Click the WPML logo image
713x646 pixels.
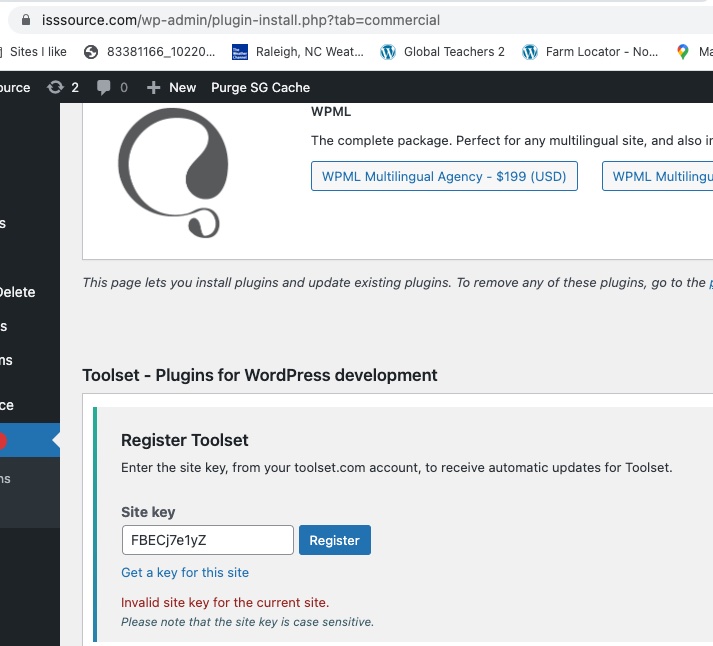[173, 173]
